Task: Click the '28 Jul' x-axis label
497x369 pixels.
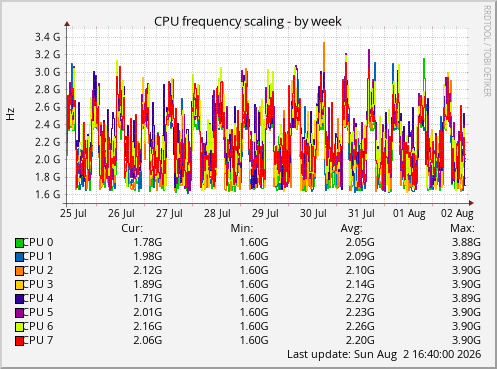Action: pyautogui.click(x=217, y=213)
